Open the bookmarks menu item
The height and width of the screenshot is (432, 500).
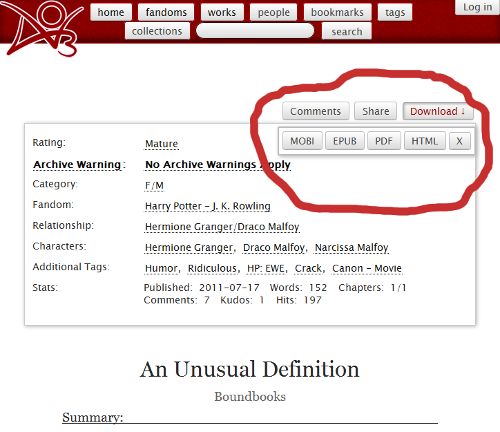point(337,12)
